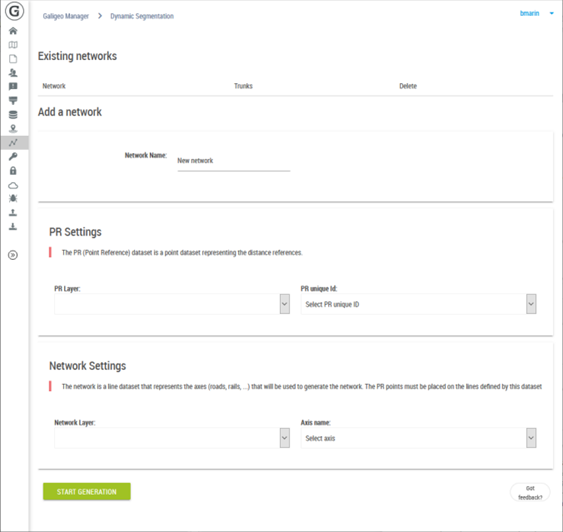Click the Dynamic Segmentation breadcrumb
Viewport: 563px width, 532px height.
[x=142, y=16]
